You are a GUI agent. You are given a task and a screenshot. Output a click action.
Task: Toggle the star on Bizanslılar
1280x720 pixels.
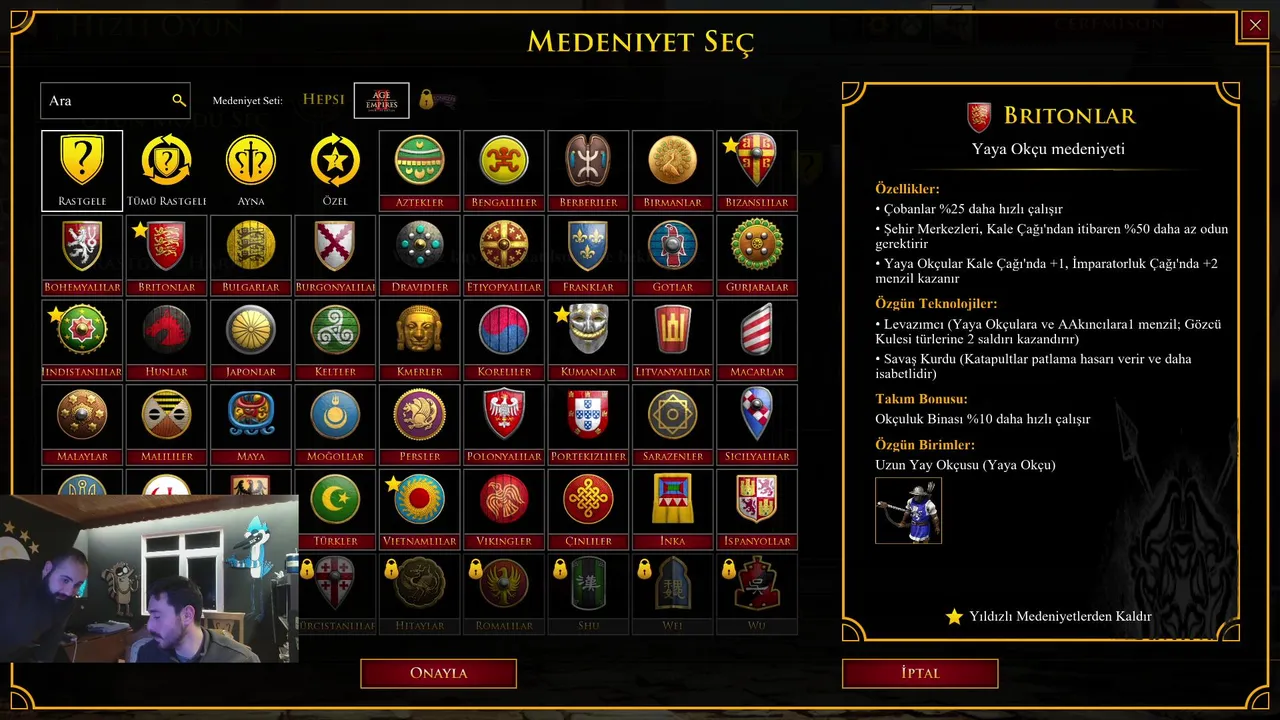click(730, 146)
